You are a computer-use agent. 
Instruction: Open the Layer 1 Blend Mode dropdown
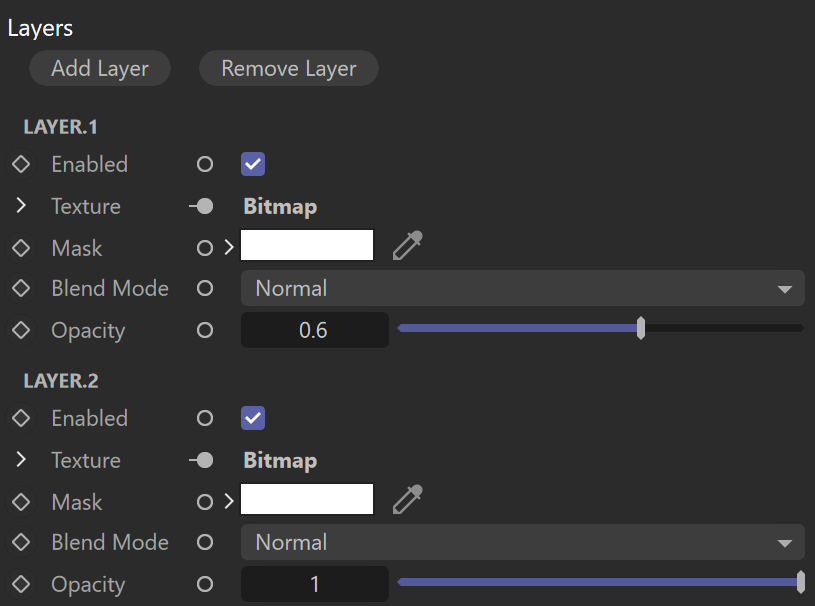click(522, 288)
